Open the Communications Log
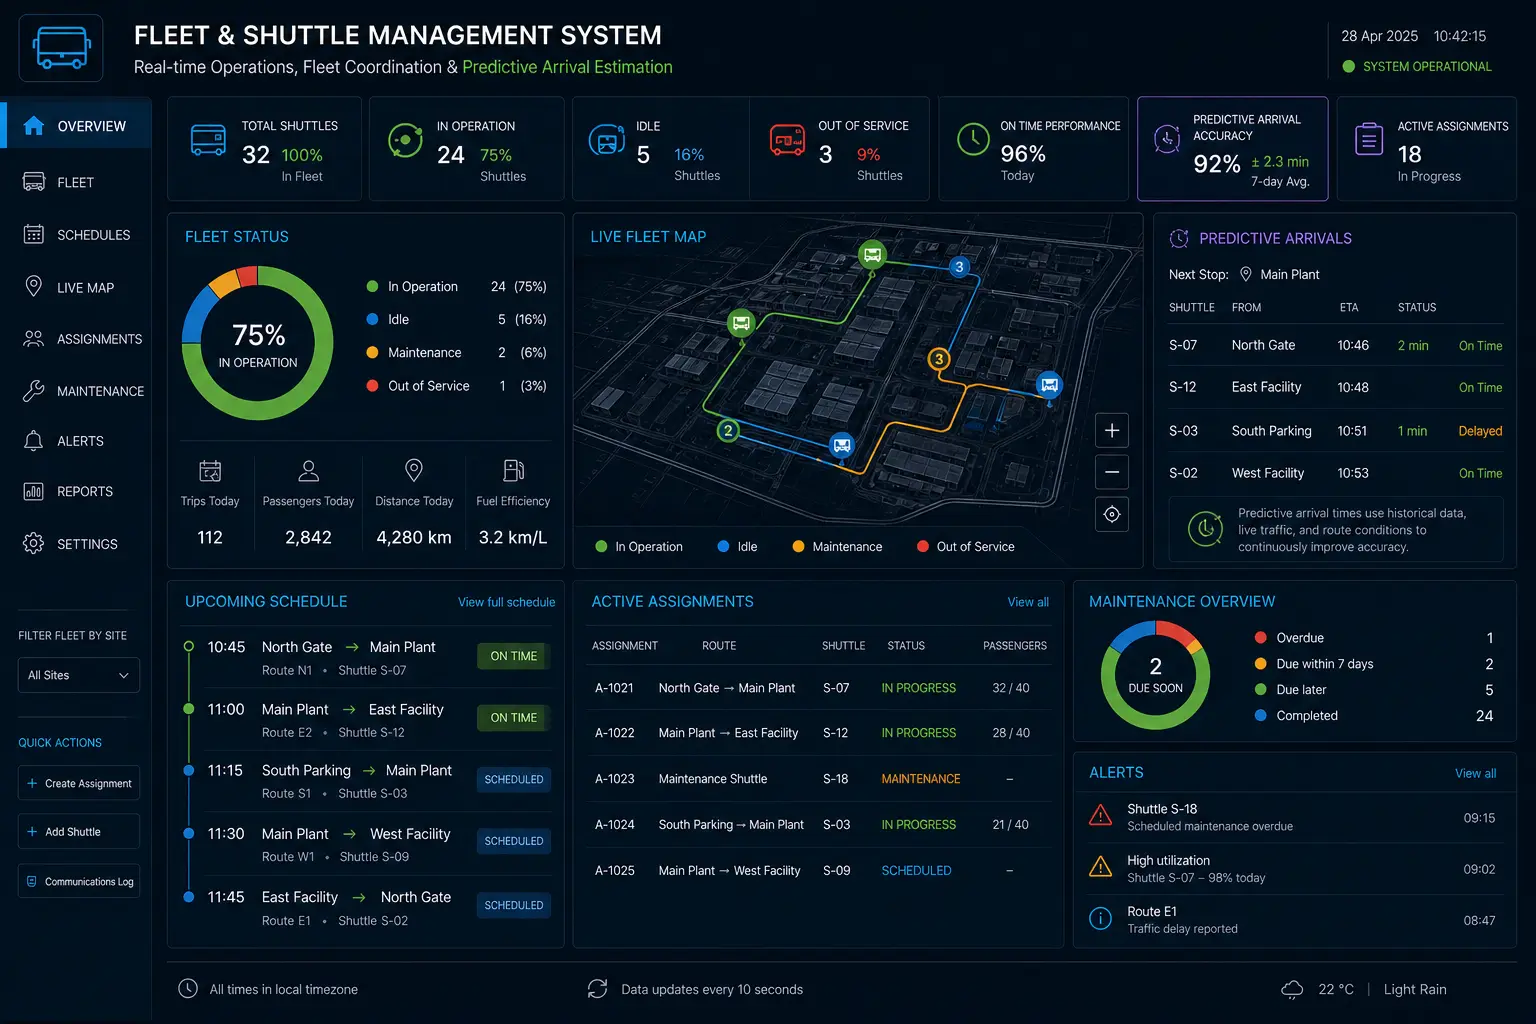Image resolution: width=1536 pixels, height=1024 pixels. coord(79,881)
